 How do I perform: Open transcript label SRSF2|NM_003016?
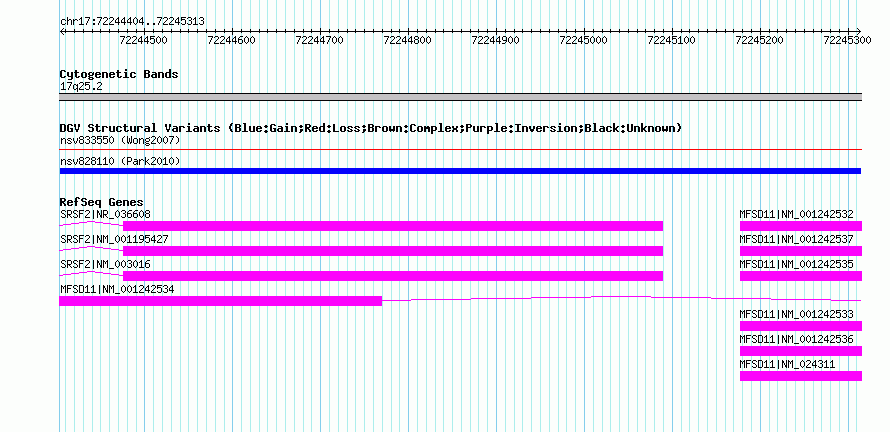[x=106, y=265]
